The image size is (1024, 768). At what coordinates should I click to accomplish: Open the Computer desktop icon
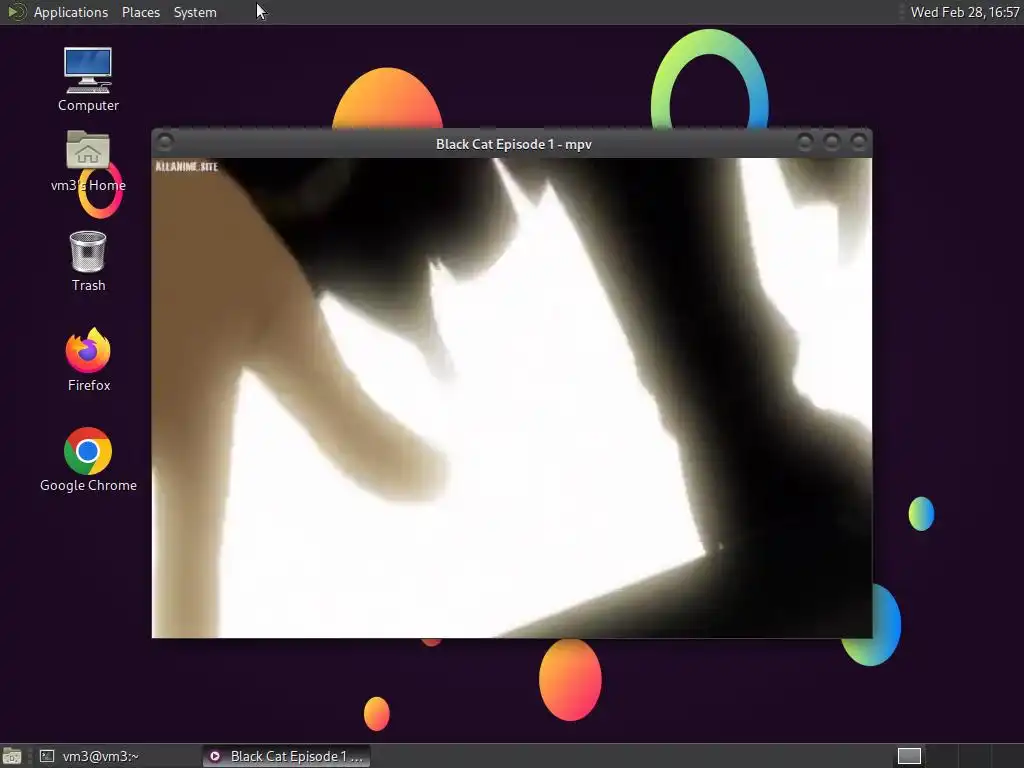point(88,79)
